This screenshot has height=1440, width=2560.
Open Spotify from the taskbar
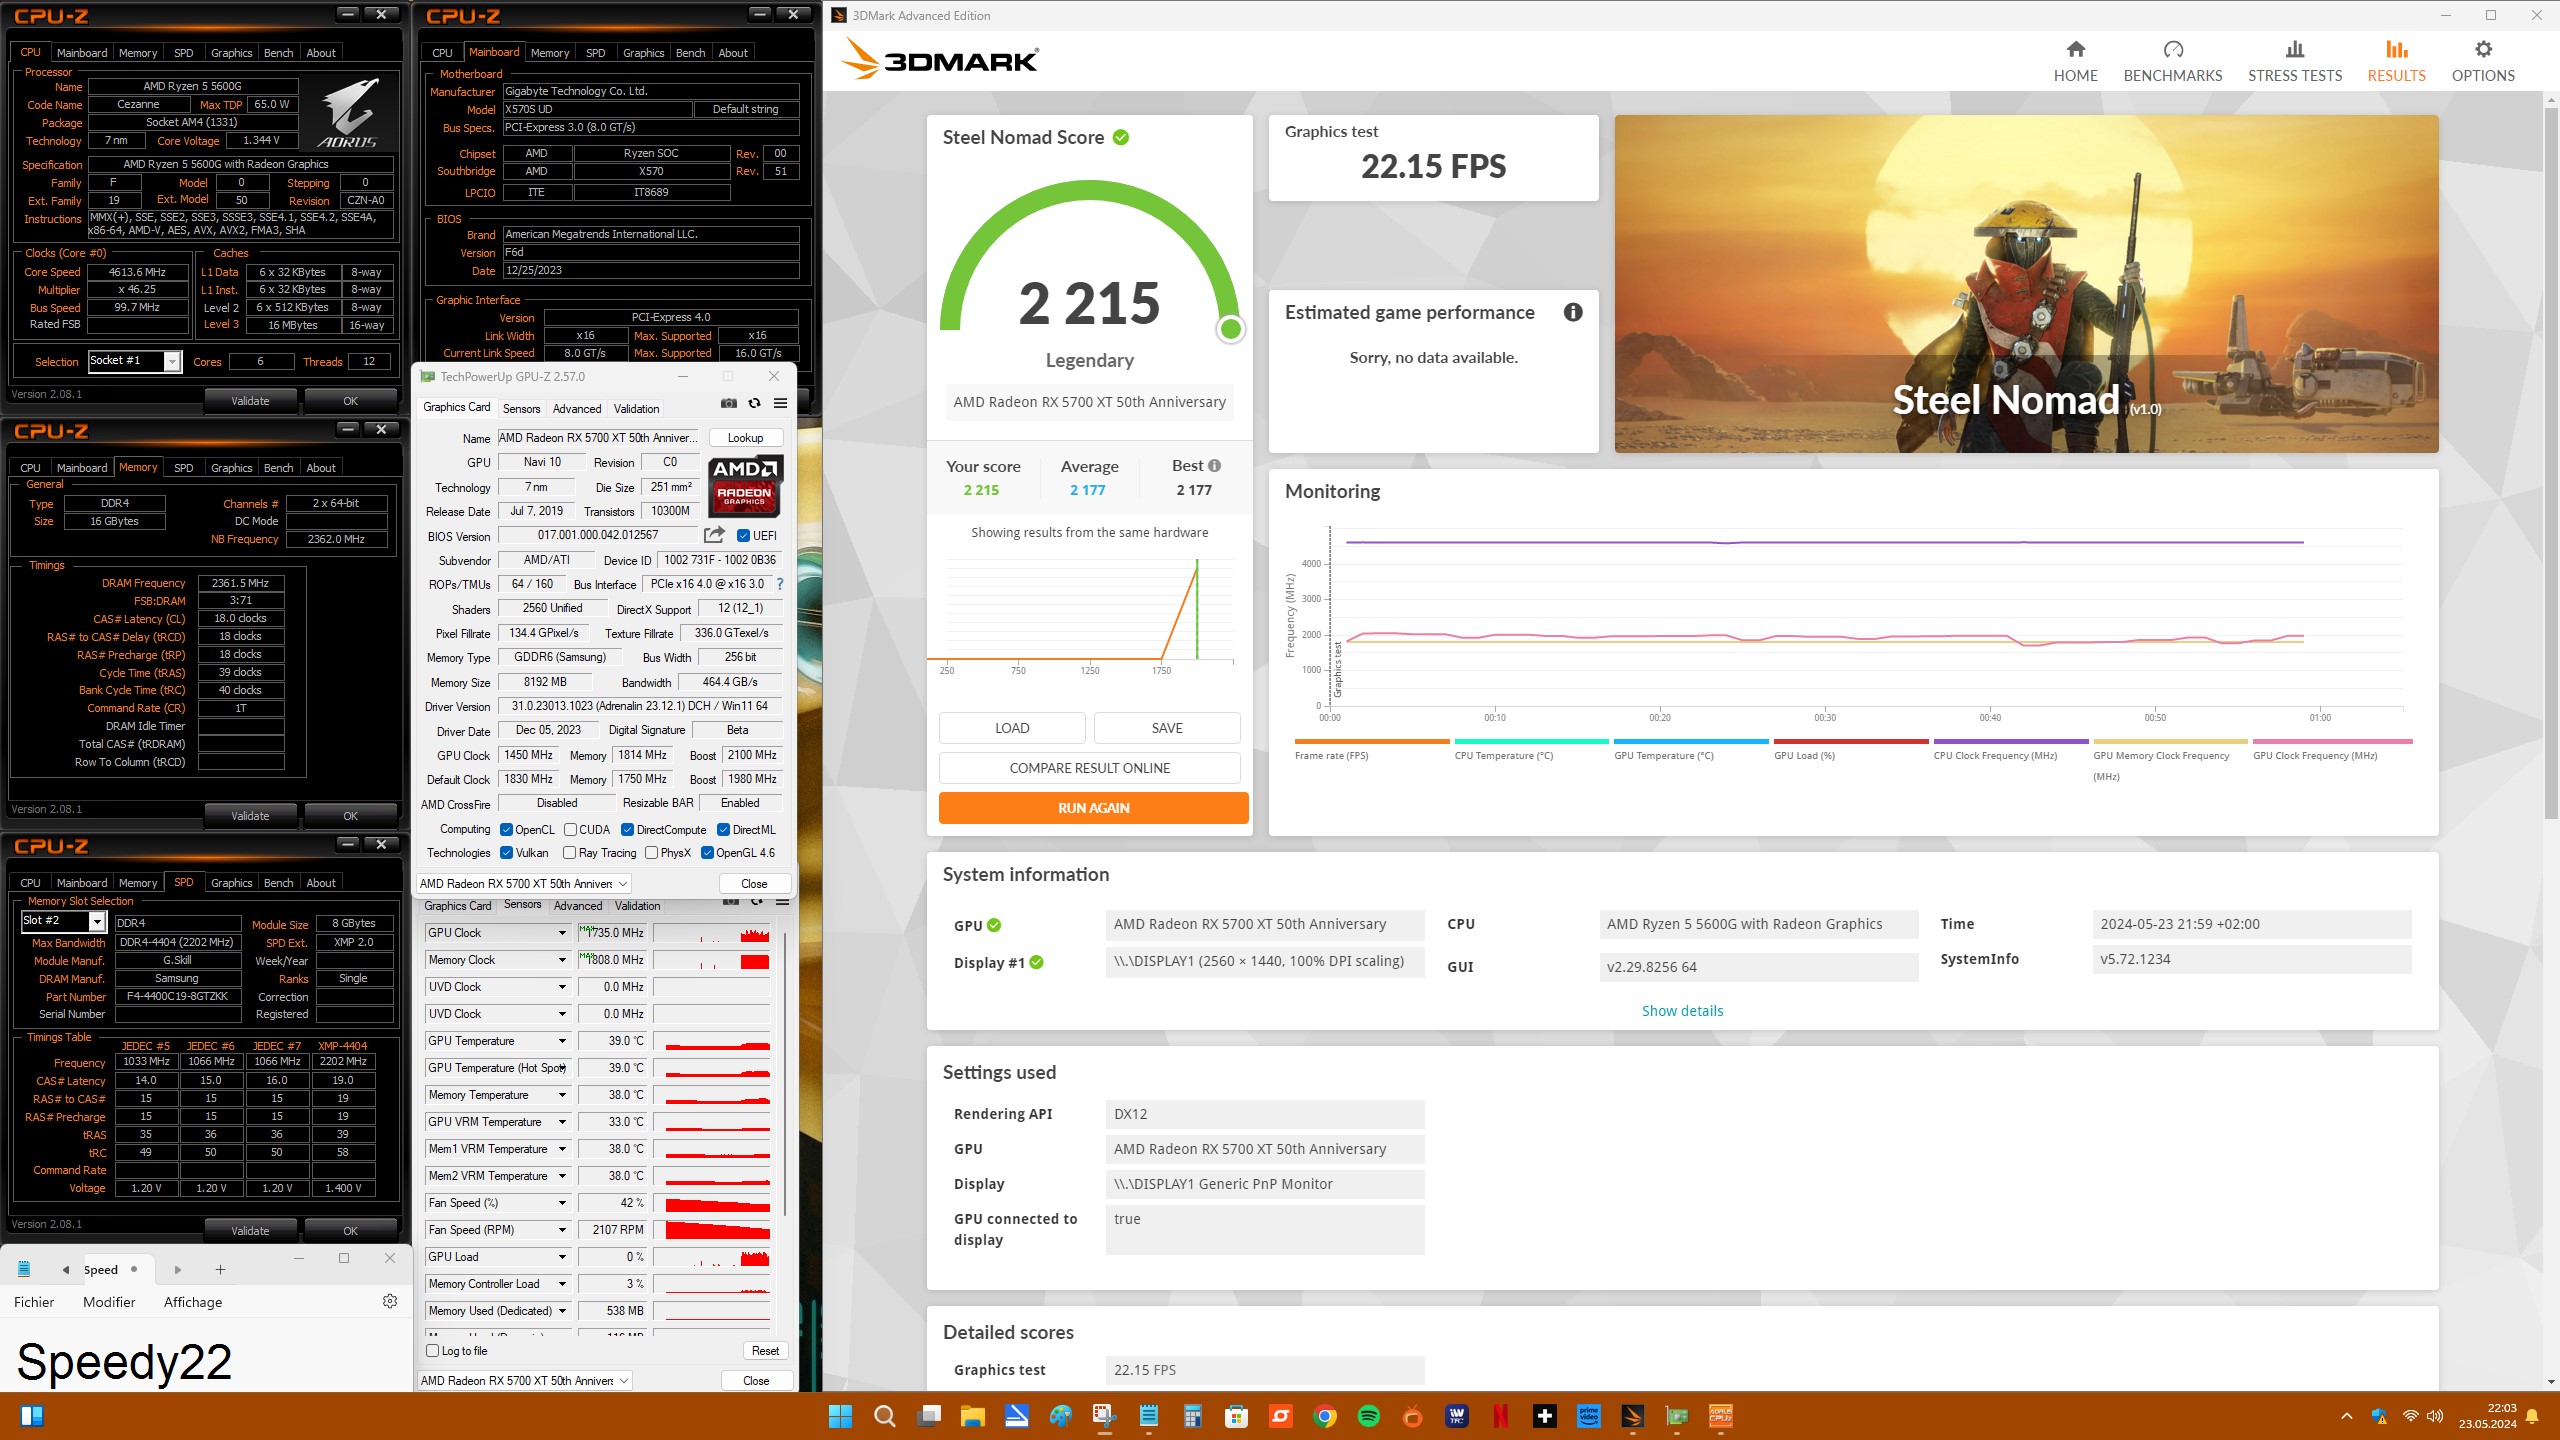coord(1369,1416)
